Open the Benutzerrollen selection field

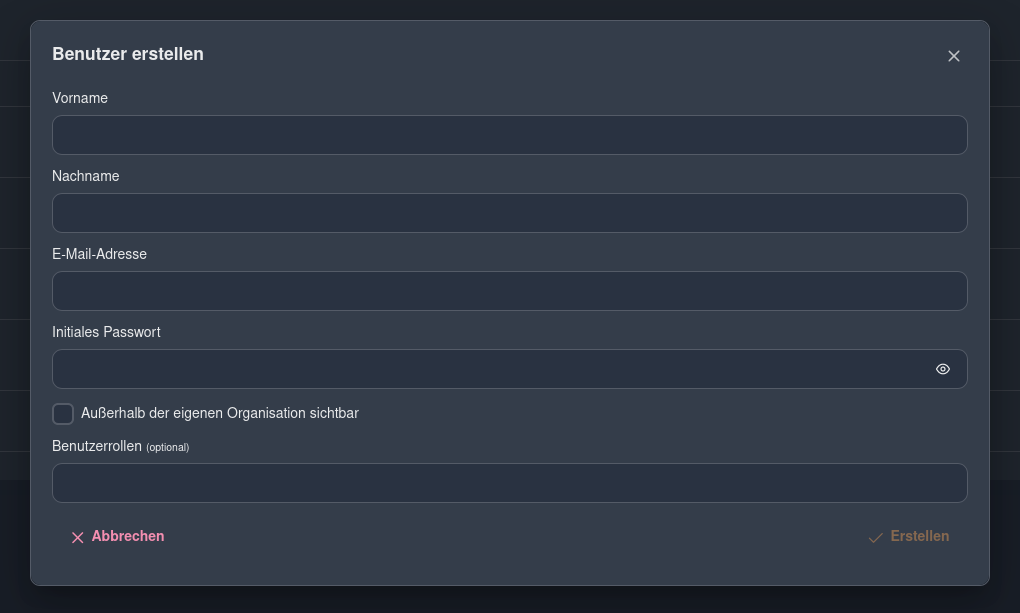click(x=509, y=483)
